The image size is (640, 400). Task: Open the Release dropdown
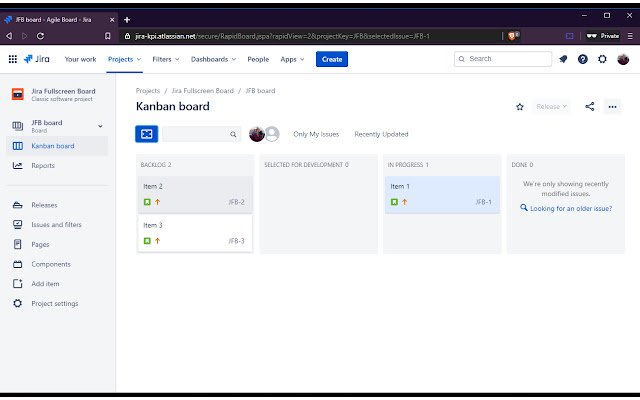551,107
